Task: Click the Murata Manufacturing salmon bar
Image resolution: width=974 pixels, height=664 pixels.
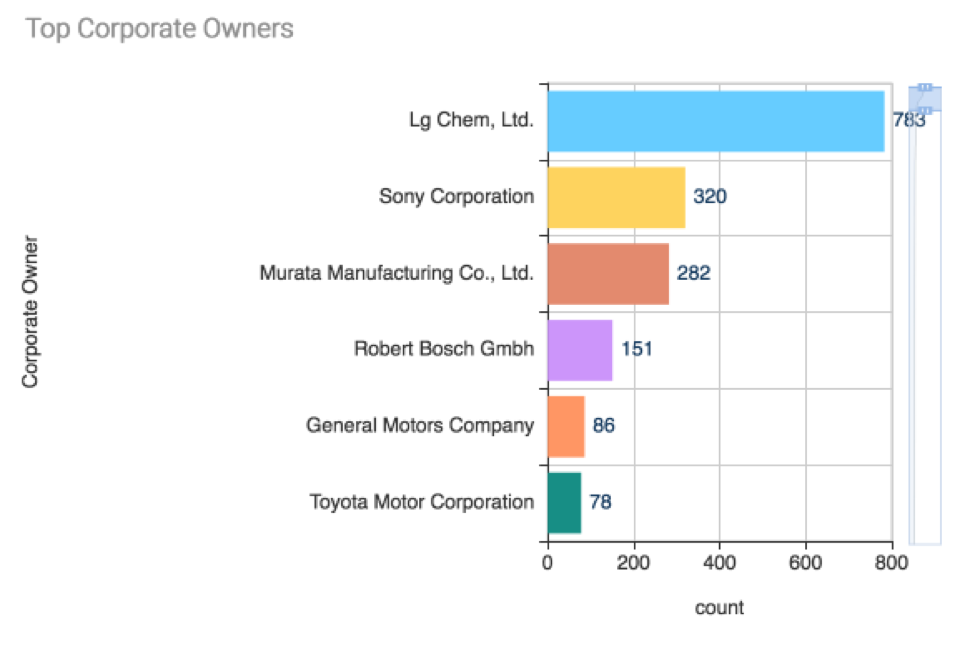Action: [607, 273]
